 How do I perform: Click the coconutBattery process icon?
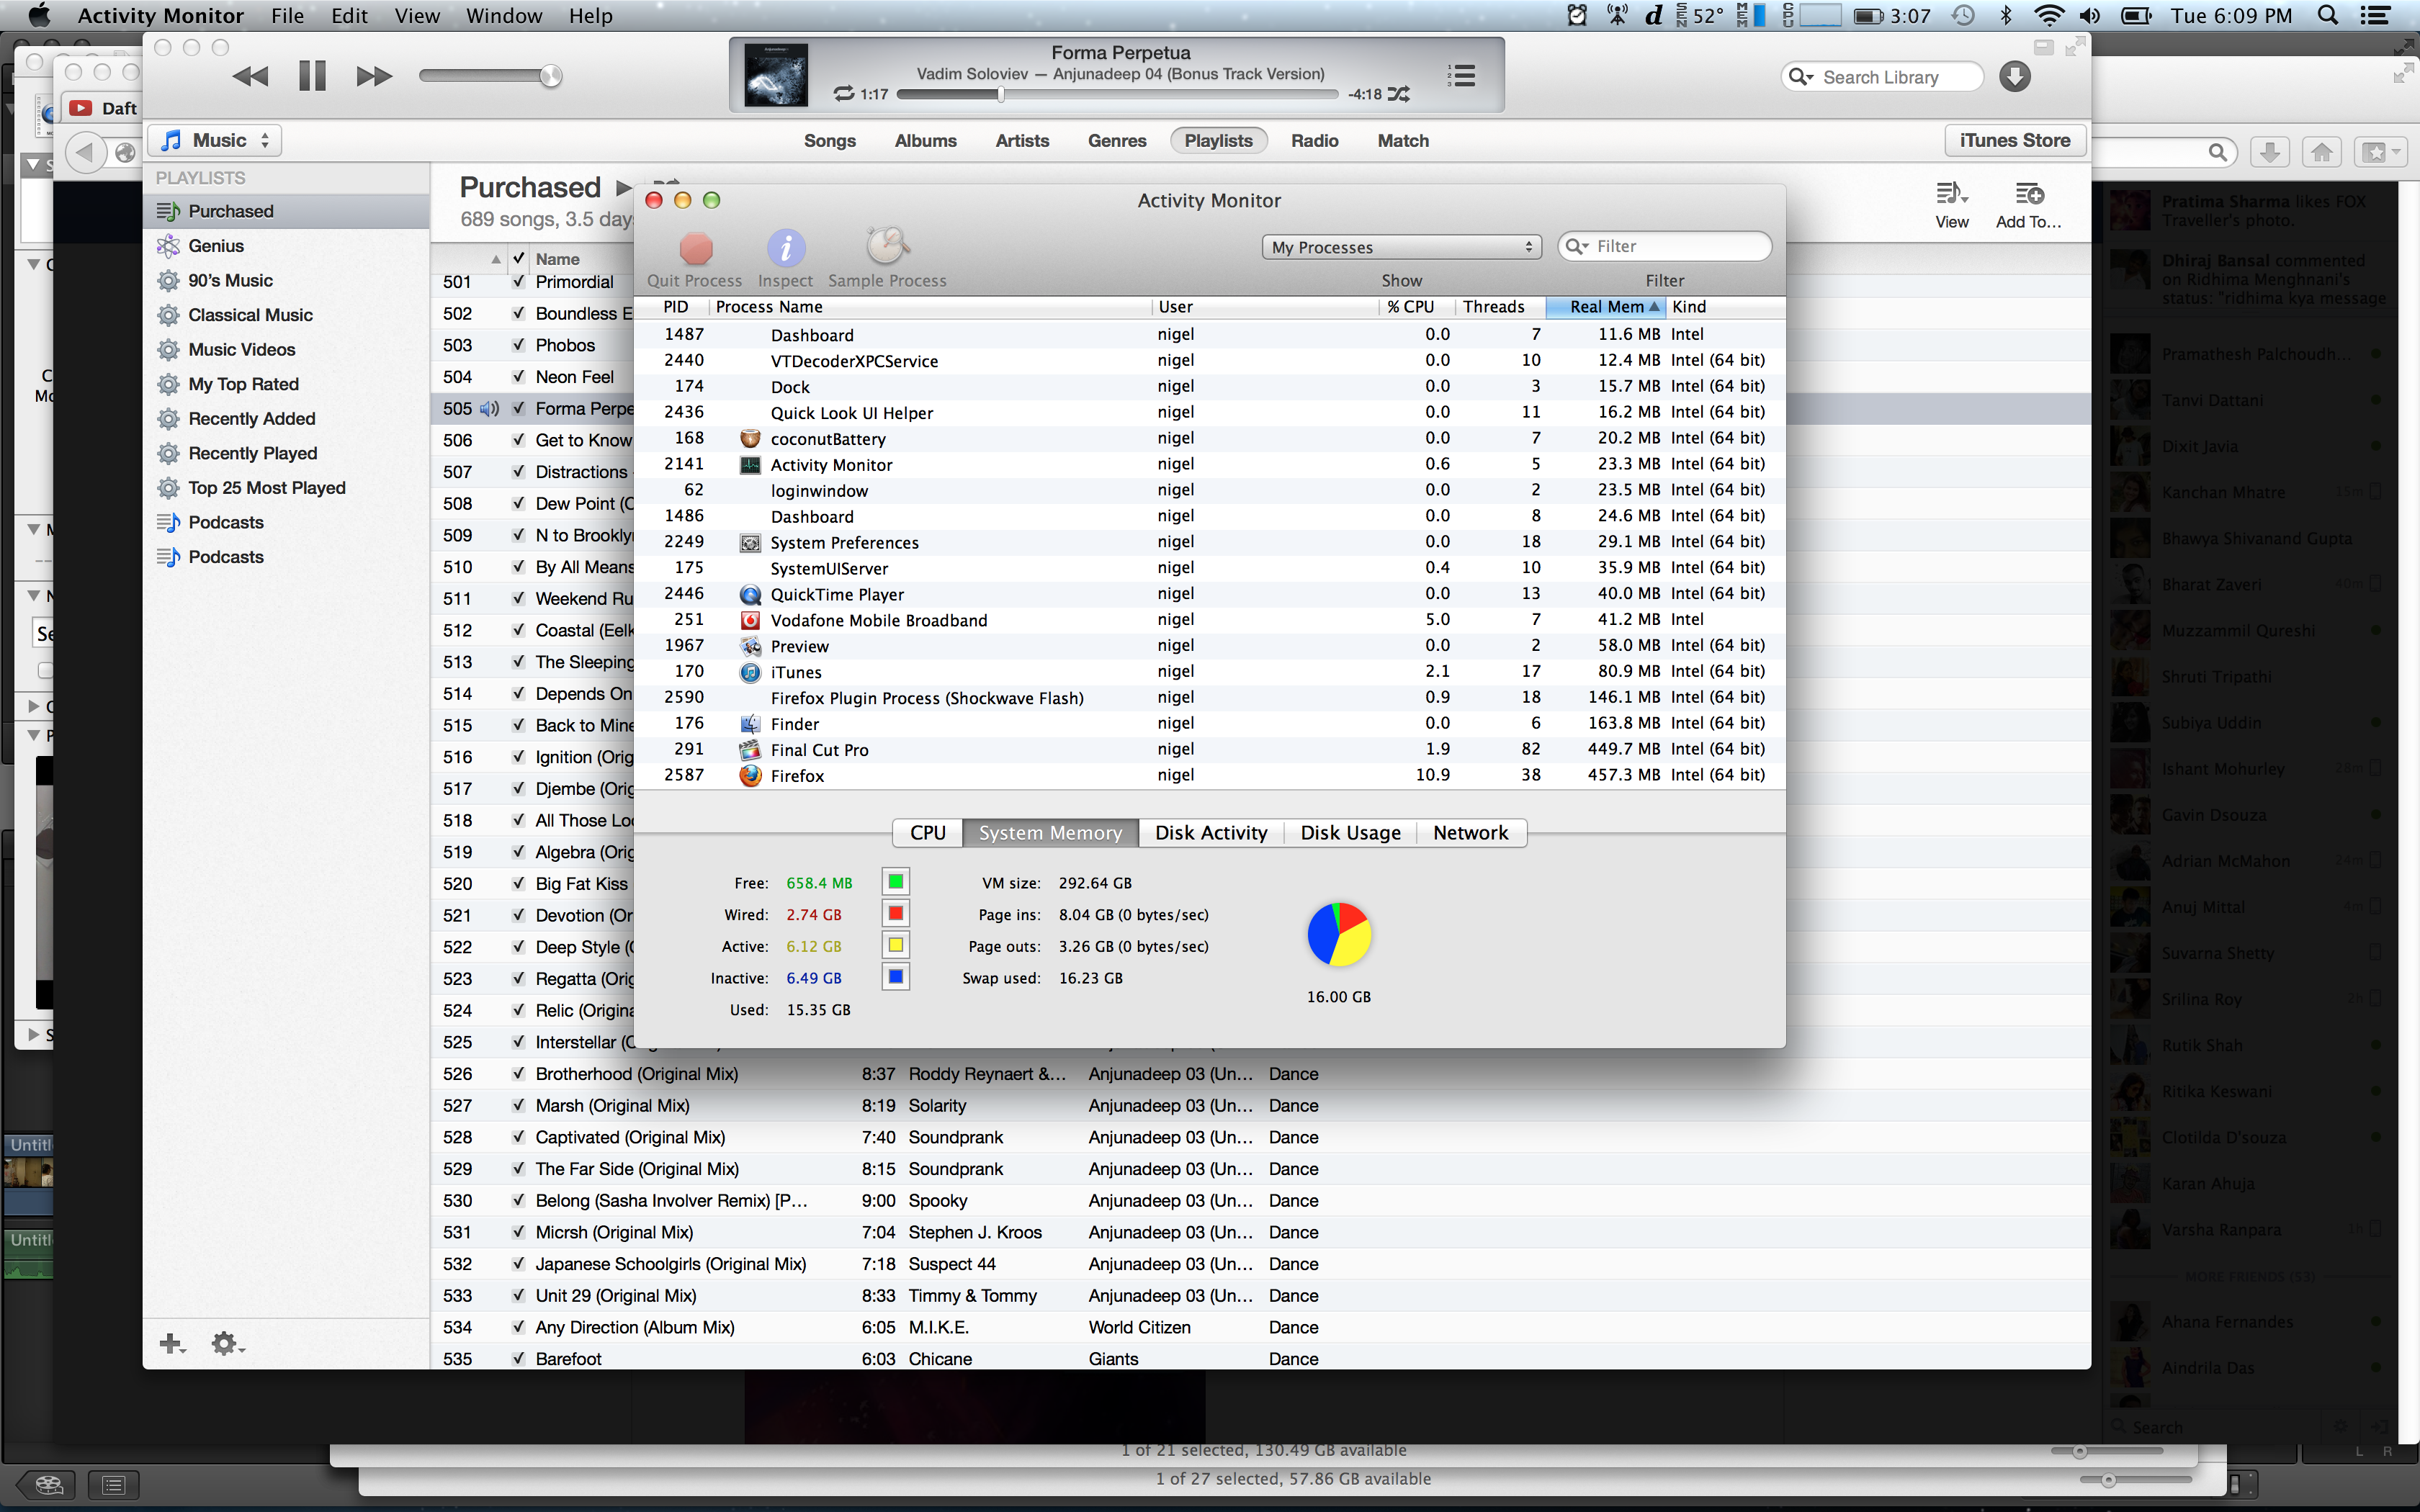[750, 438]
